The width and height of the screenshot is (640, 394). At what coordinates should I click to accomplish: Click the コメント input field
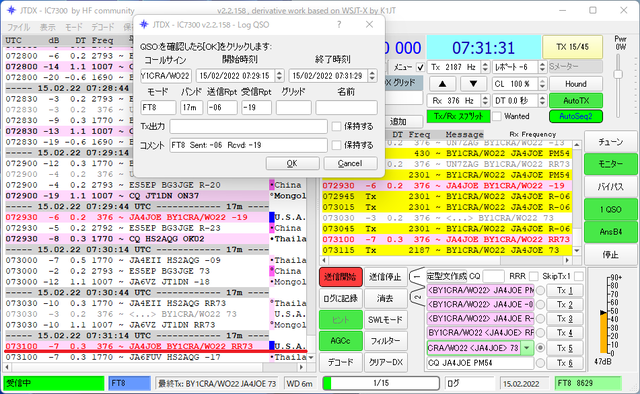(x=248, y=145)
